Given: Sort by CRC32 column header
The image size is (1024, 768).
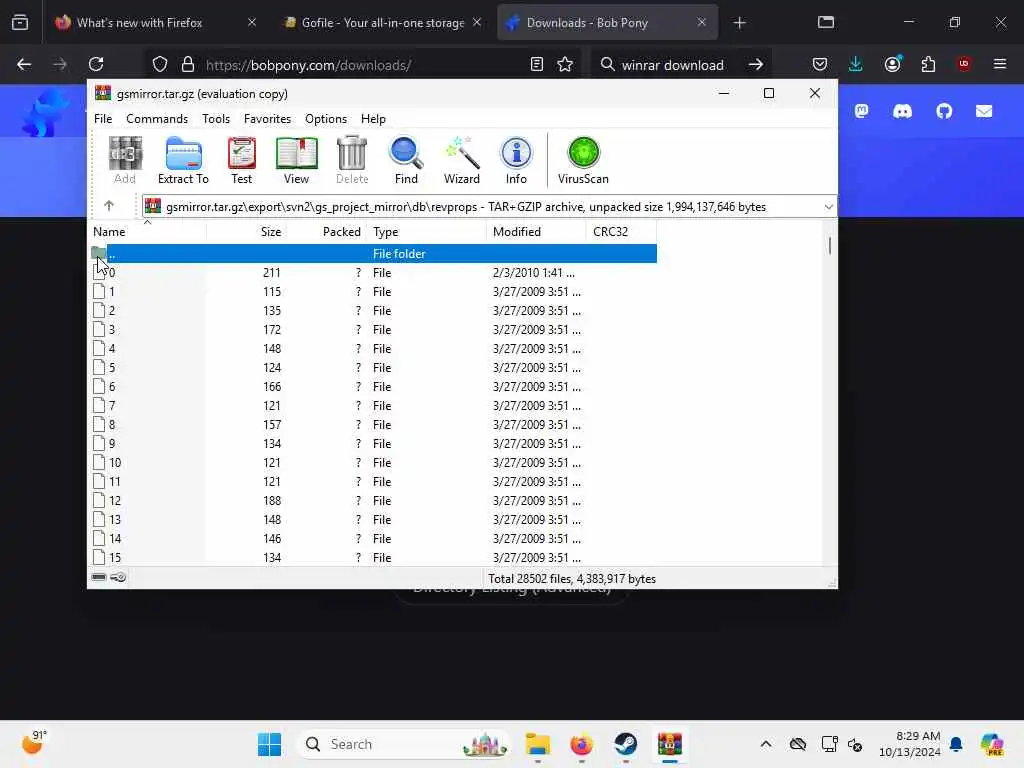Looking at the screenshot, I should click(621, 232).
